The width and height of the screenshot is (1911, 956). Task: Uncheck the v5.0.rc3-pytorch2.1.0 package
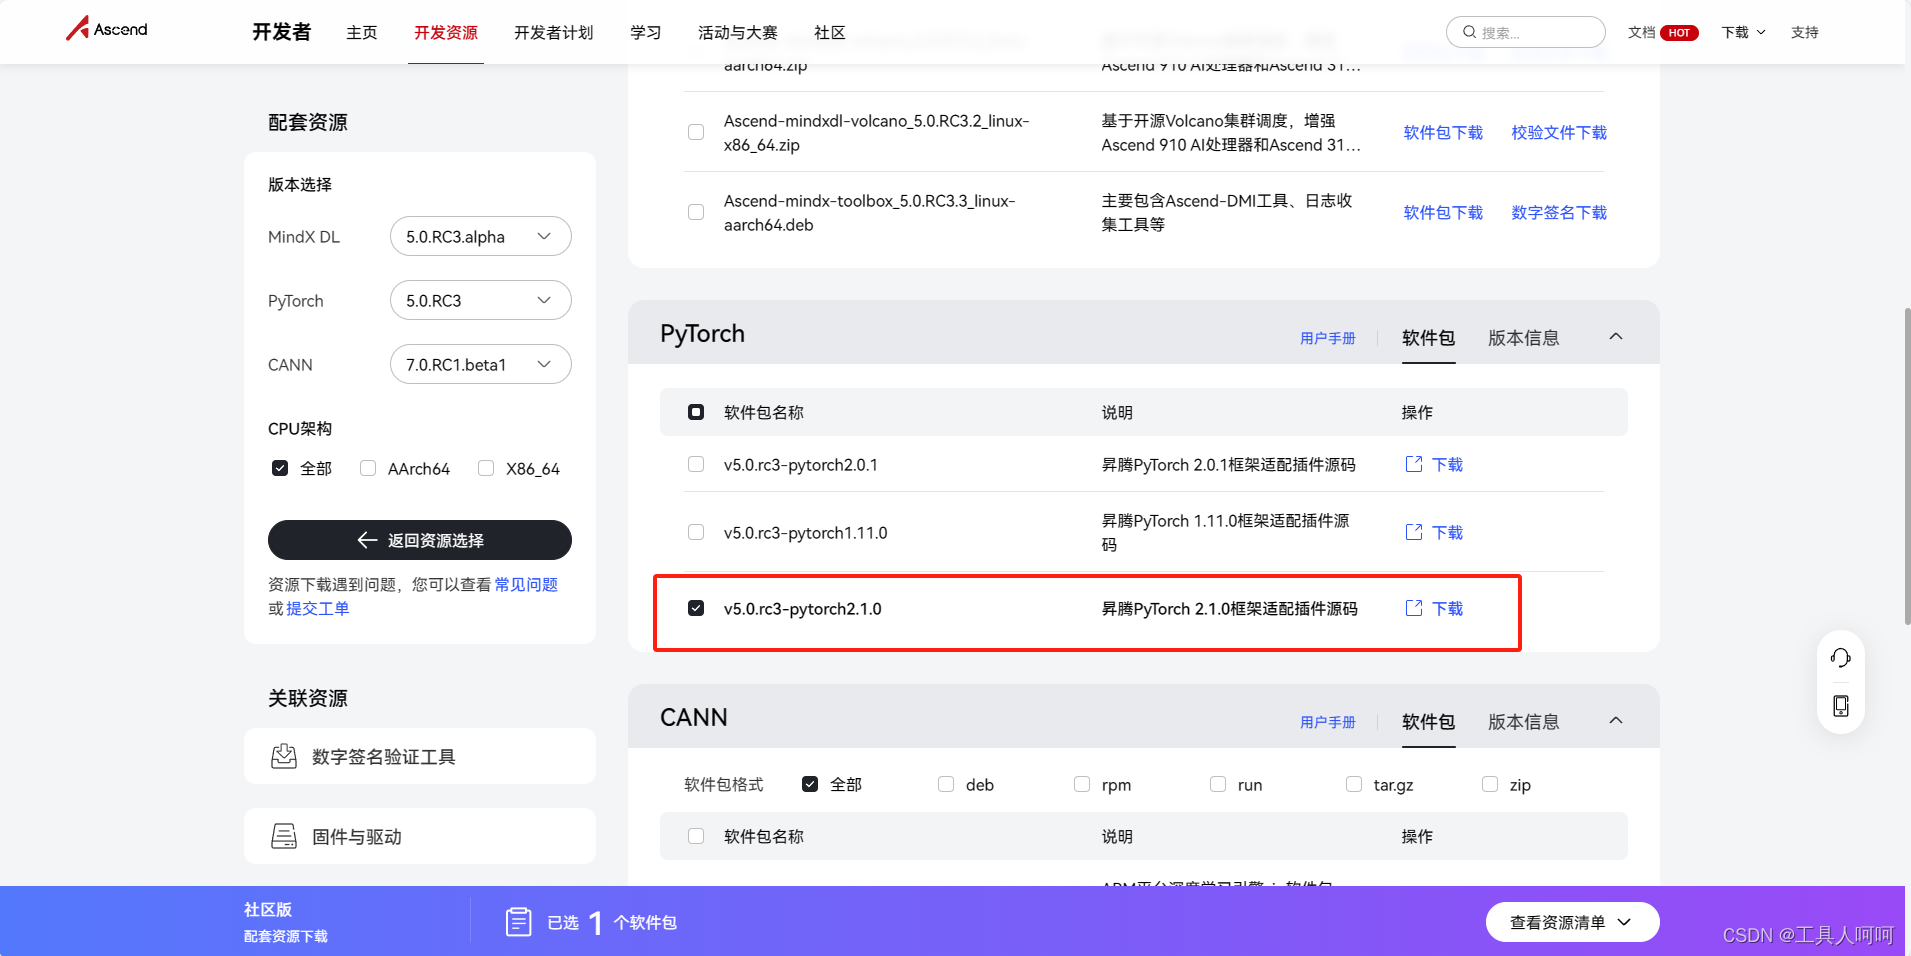click(x=696, y=608)
